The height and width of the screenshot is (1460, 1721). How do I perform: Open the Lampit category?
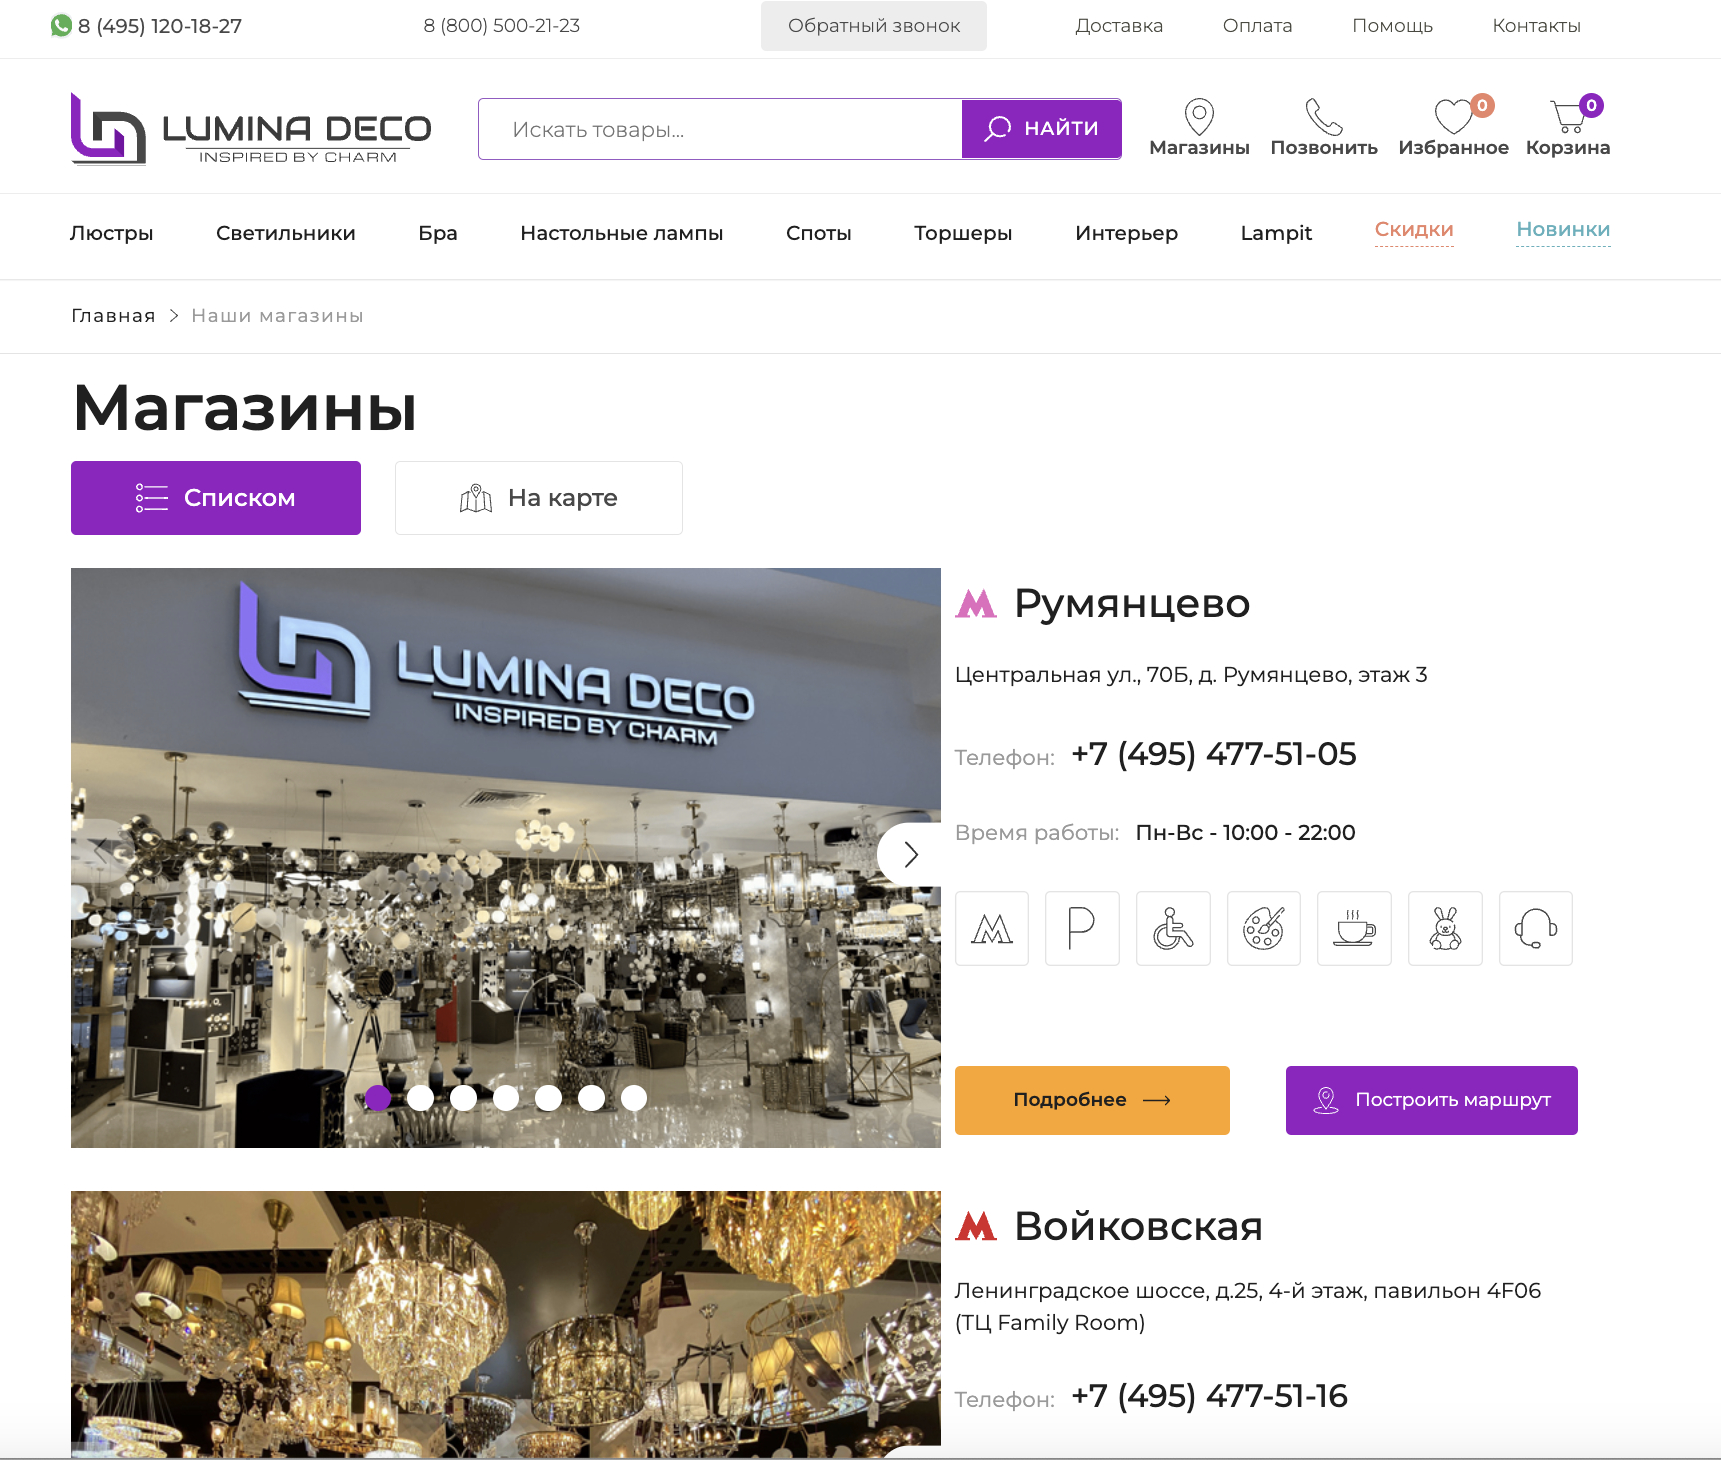coord(1276,233)
